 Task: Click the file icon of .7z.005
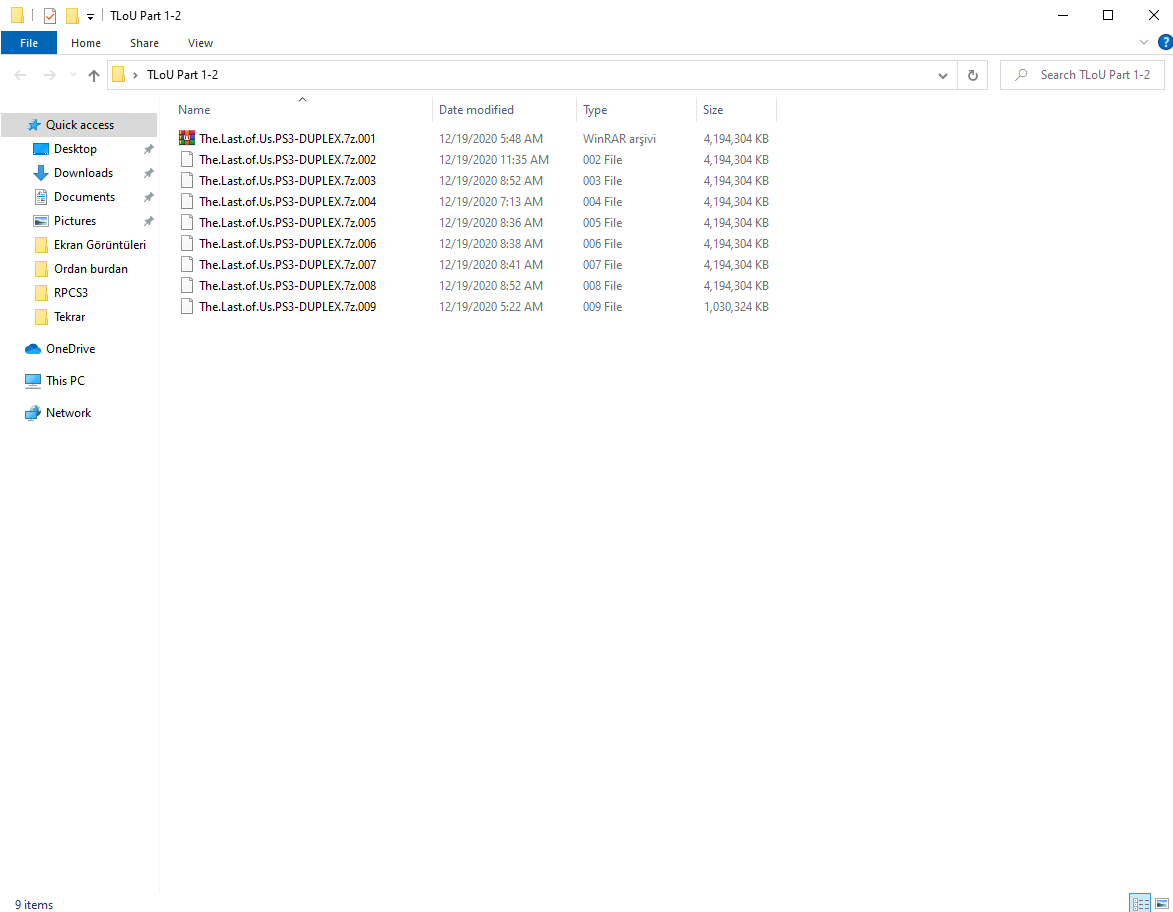pos(187,222)
